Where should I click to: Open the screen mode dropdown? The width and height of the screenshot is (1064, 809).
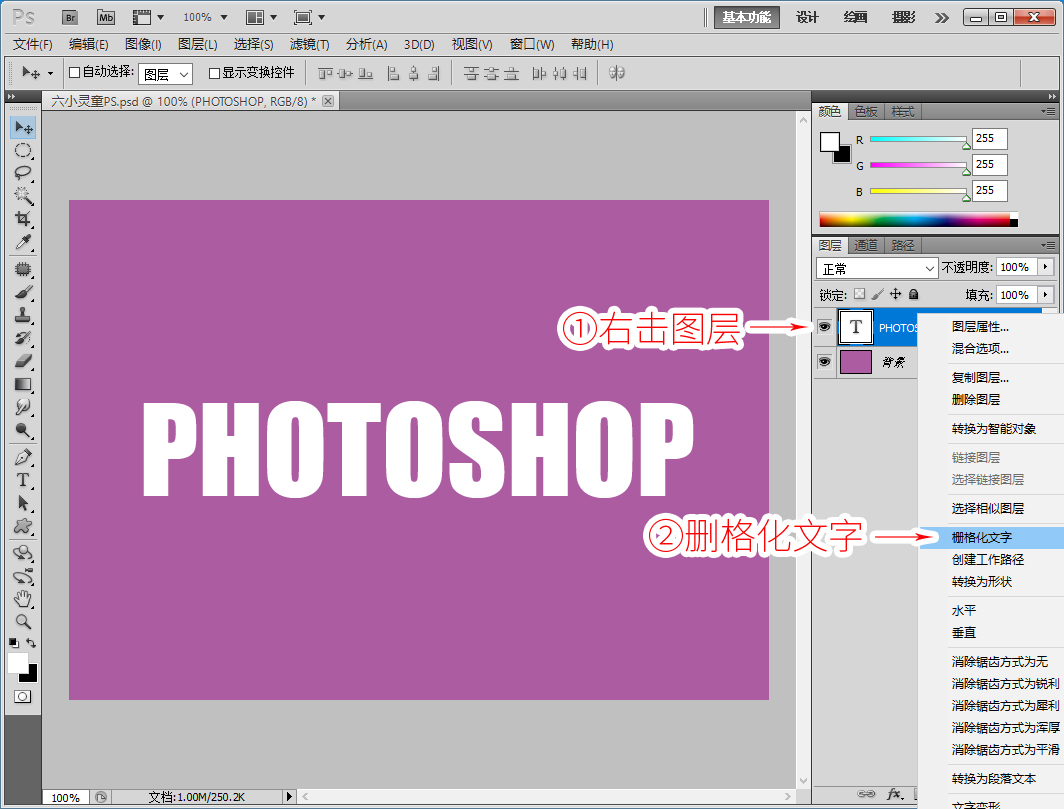point(309,18)
